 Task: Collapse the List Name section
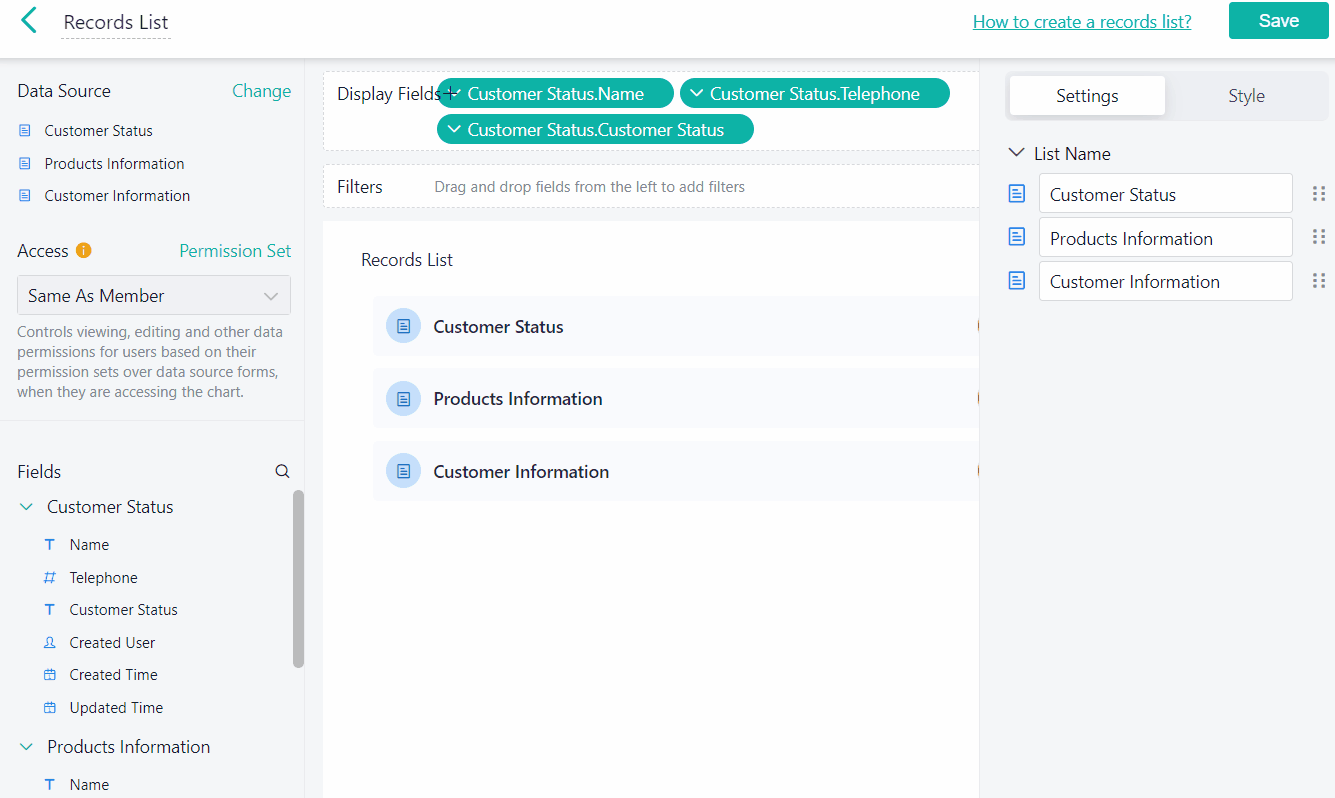[1016, 153]
